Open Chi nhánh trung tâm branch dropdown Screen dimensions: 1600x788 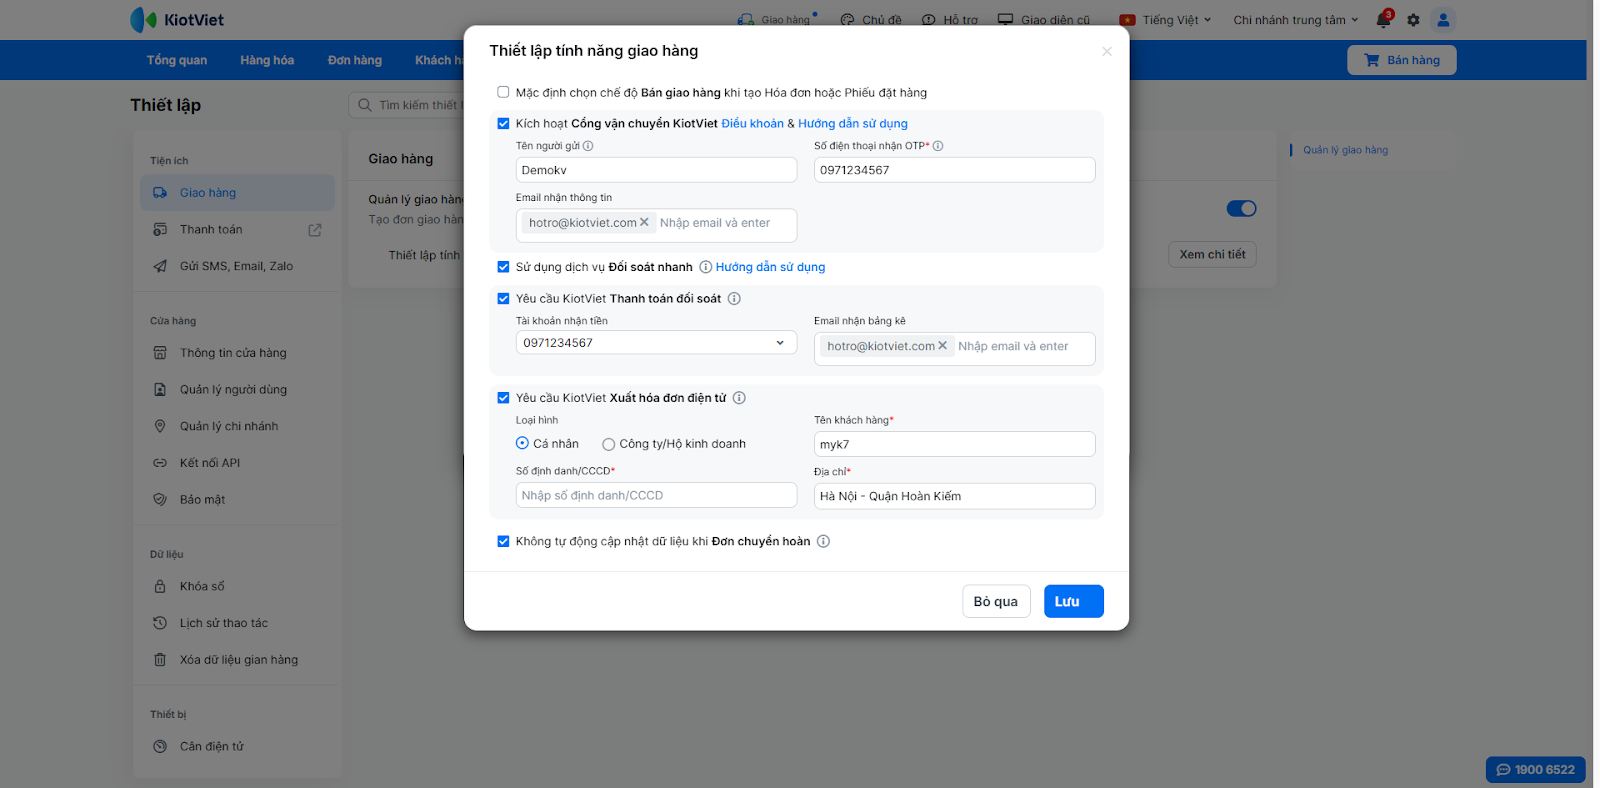pyautogui.click(x=1295, y=20)
